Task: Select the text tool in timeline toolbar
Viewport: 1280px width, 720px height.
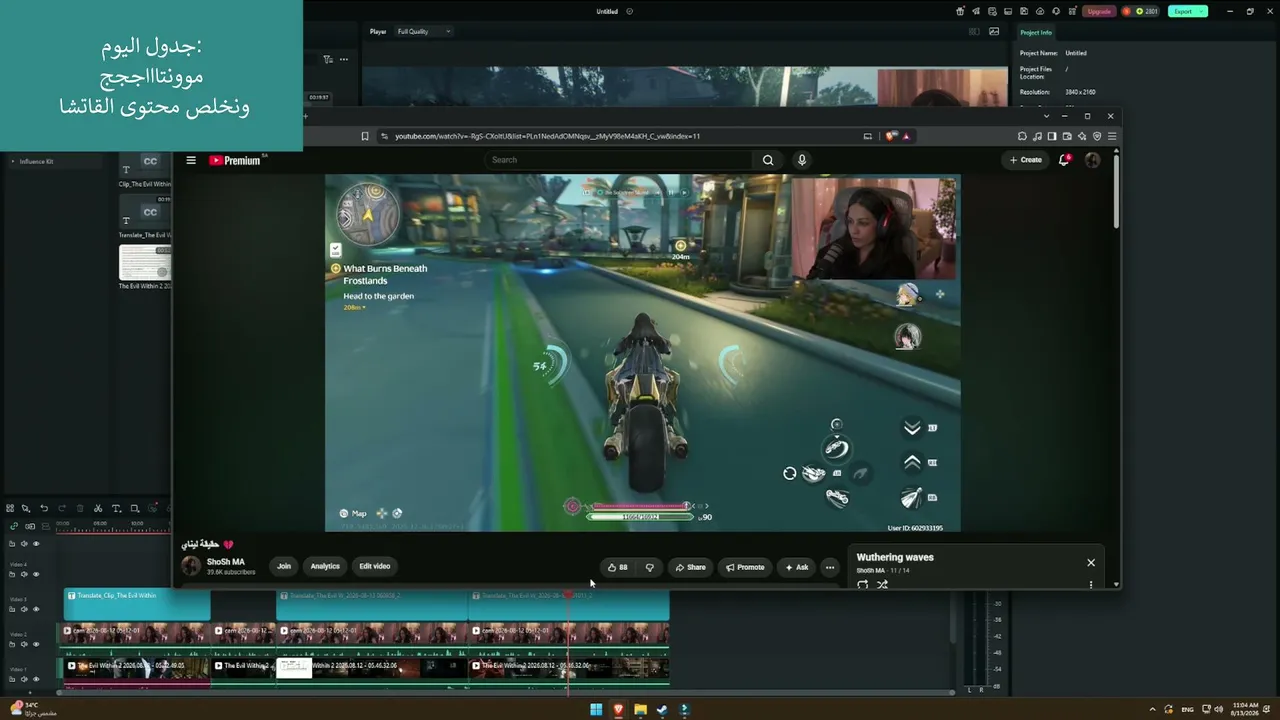Action: pyautogui.click(x=116, y=508)
